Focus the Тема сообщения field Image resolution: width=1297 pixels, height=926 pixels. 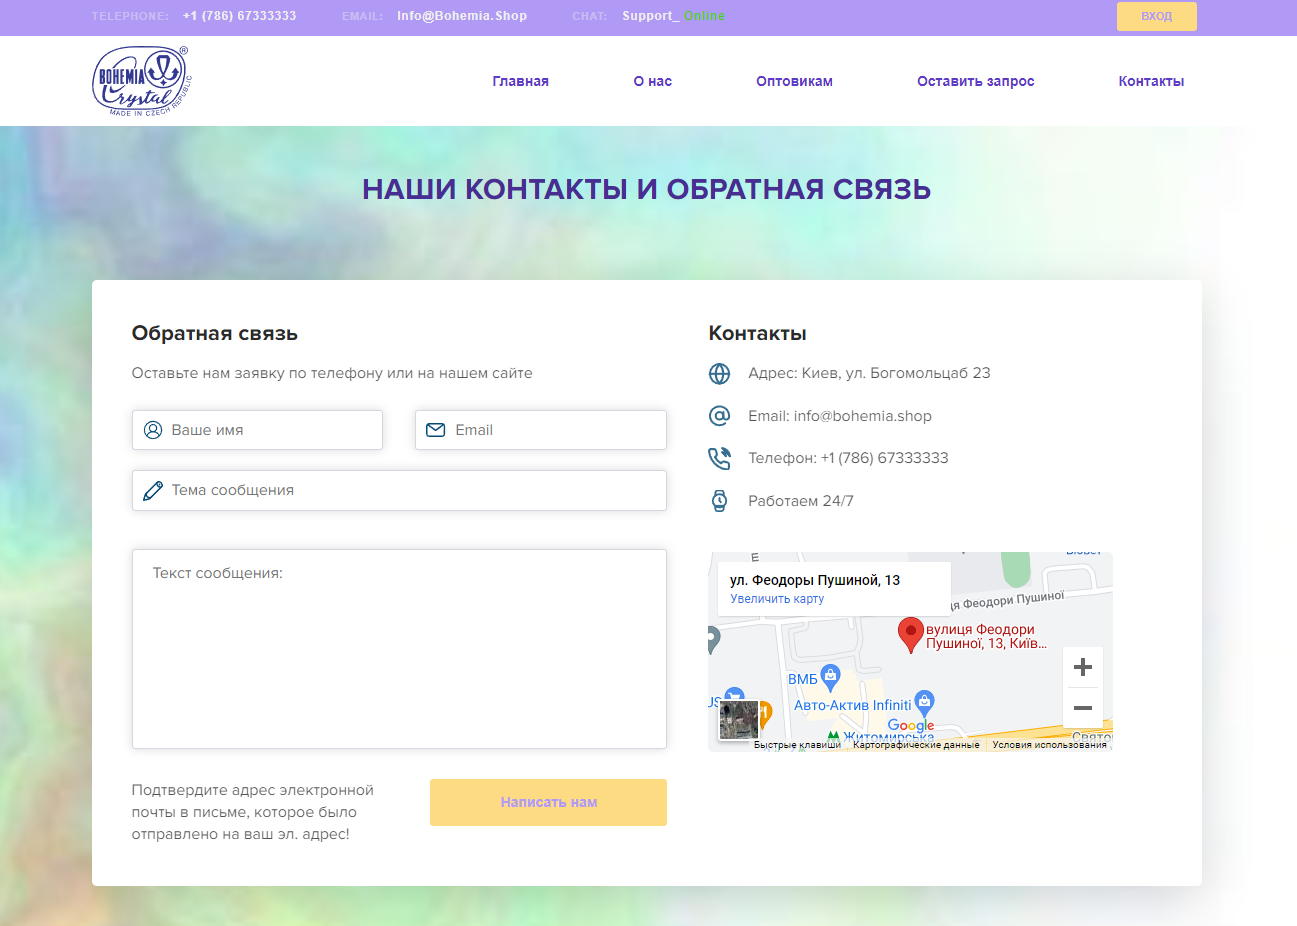click(x=399, y=490)
